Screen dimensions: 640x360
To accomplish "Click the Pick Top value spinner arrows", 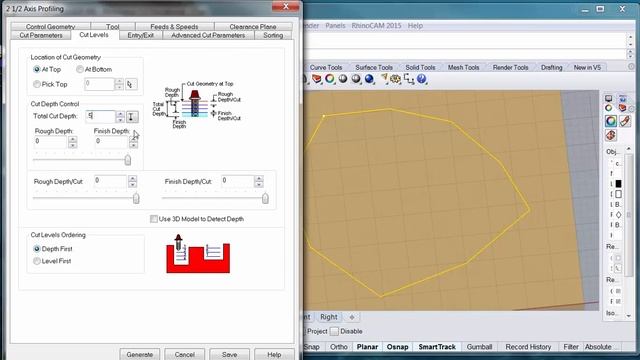I will pyautogui.click(x=119, y=84).
